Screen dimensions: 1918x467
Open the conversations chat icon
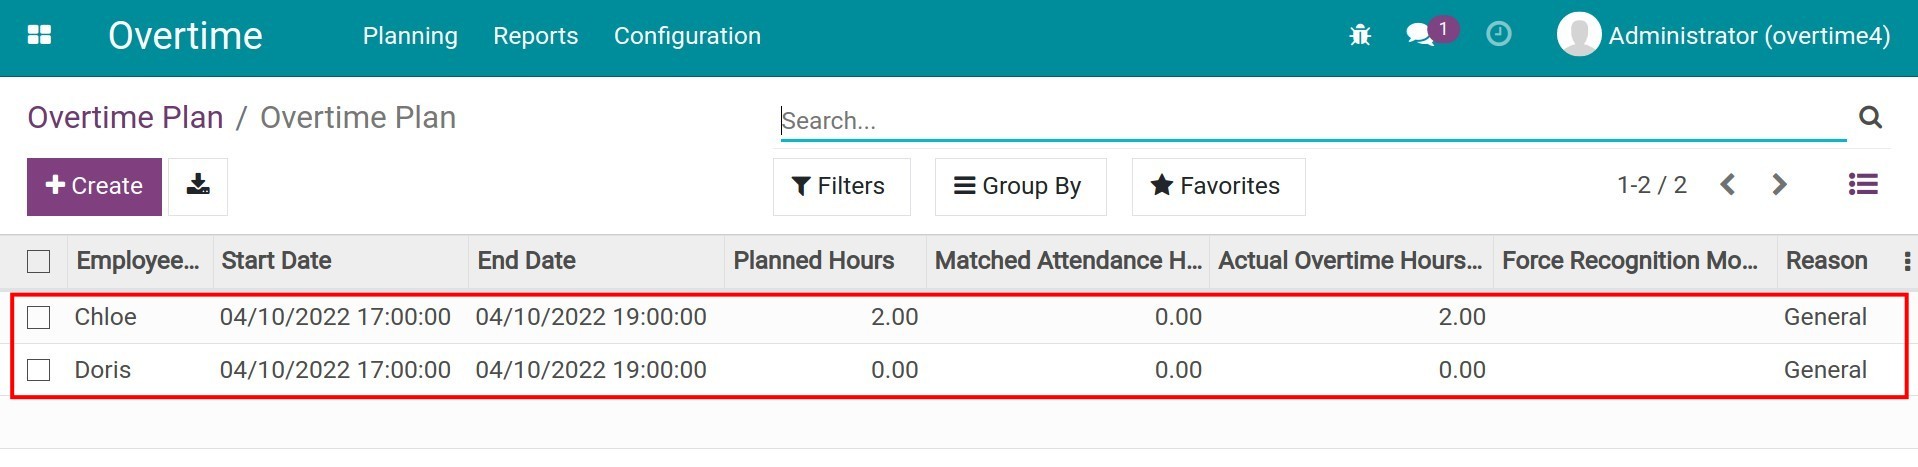(x=1419, y=35)
